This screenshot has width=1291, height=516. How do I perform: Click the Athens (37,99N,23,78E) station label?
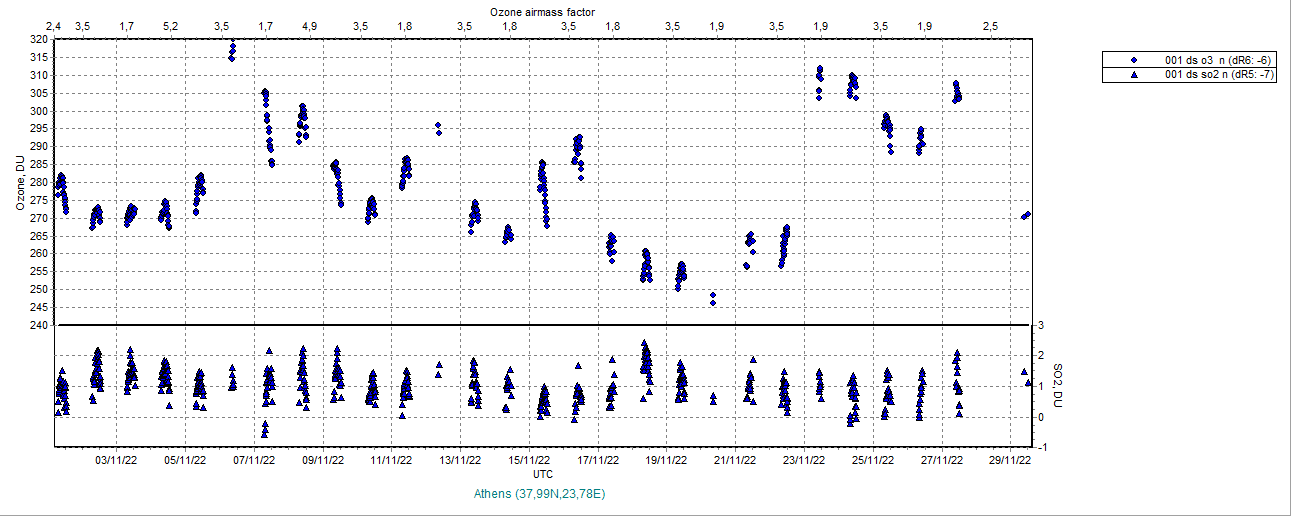tap(539, 494)
